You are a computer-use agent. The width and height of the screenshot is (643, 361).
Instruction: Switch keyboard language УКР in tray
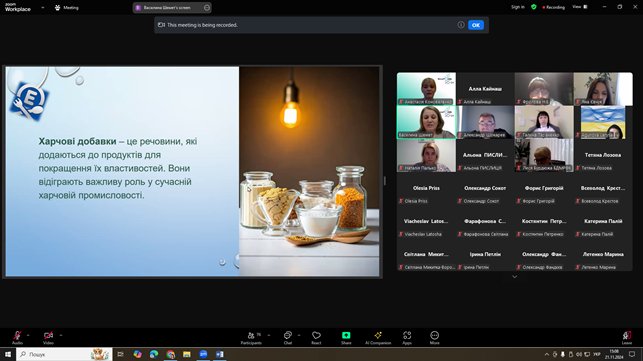(597, 354)
